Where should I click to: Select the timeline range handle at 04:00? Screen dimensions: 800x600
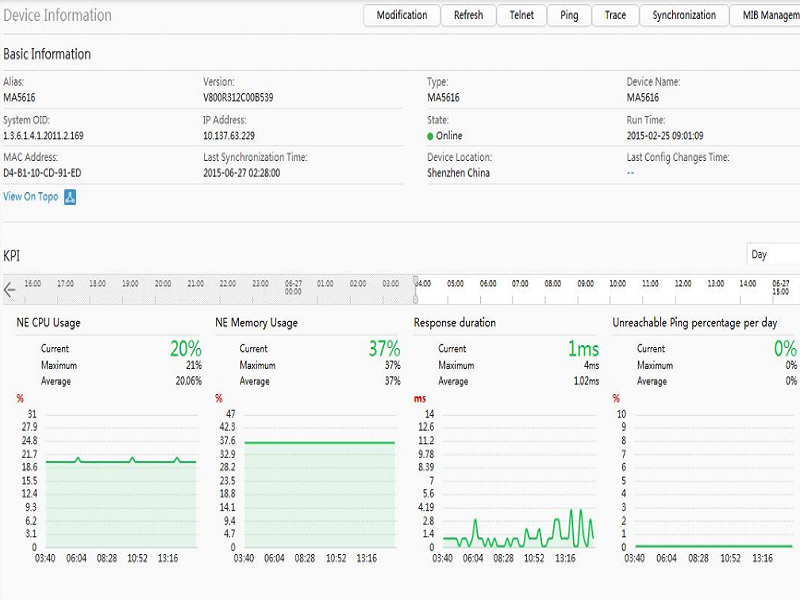[x=415, y=289]
